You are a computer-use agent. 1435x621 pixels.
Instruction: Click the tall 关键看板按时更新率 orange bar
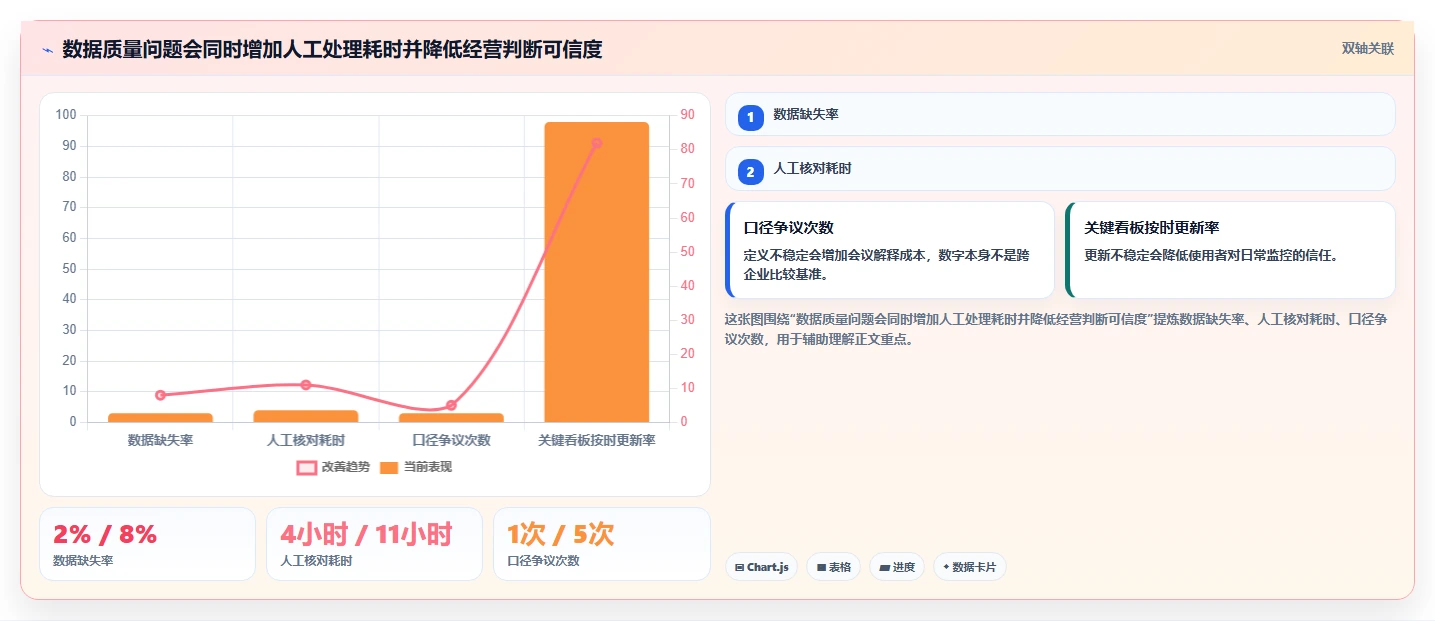(x=597, y=272)
